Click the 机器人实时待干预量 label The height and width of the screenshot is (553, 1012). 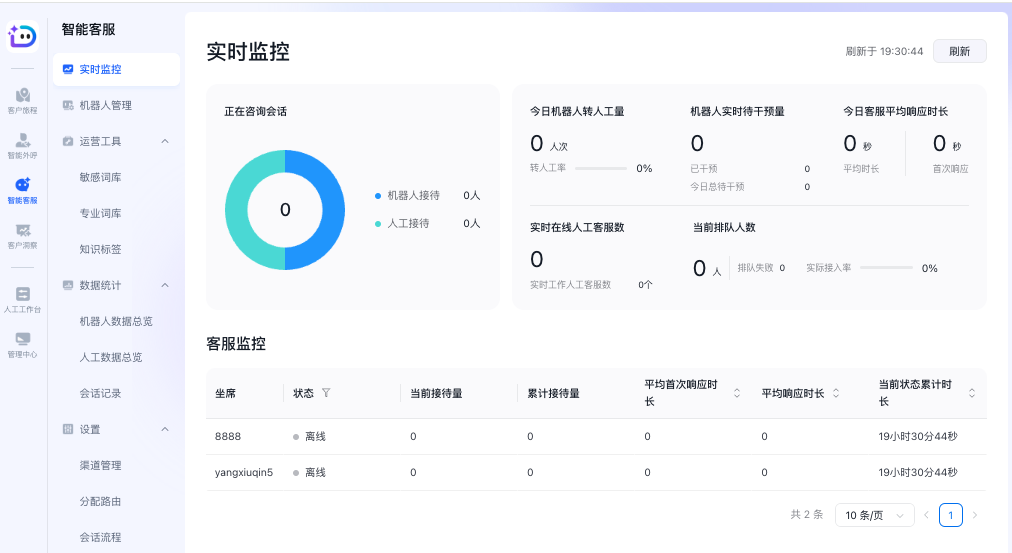click(737, 111)
